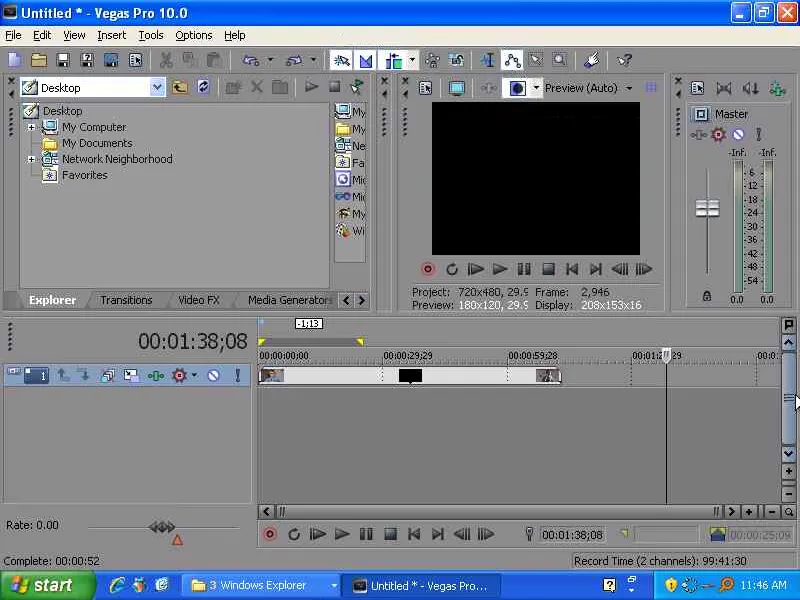Click the timeline cursor position timecode field
The height and width of the screenshot is (600, 800).
(x=572, y=535)
